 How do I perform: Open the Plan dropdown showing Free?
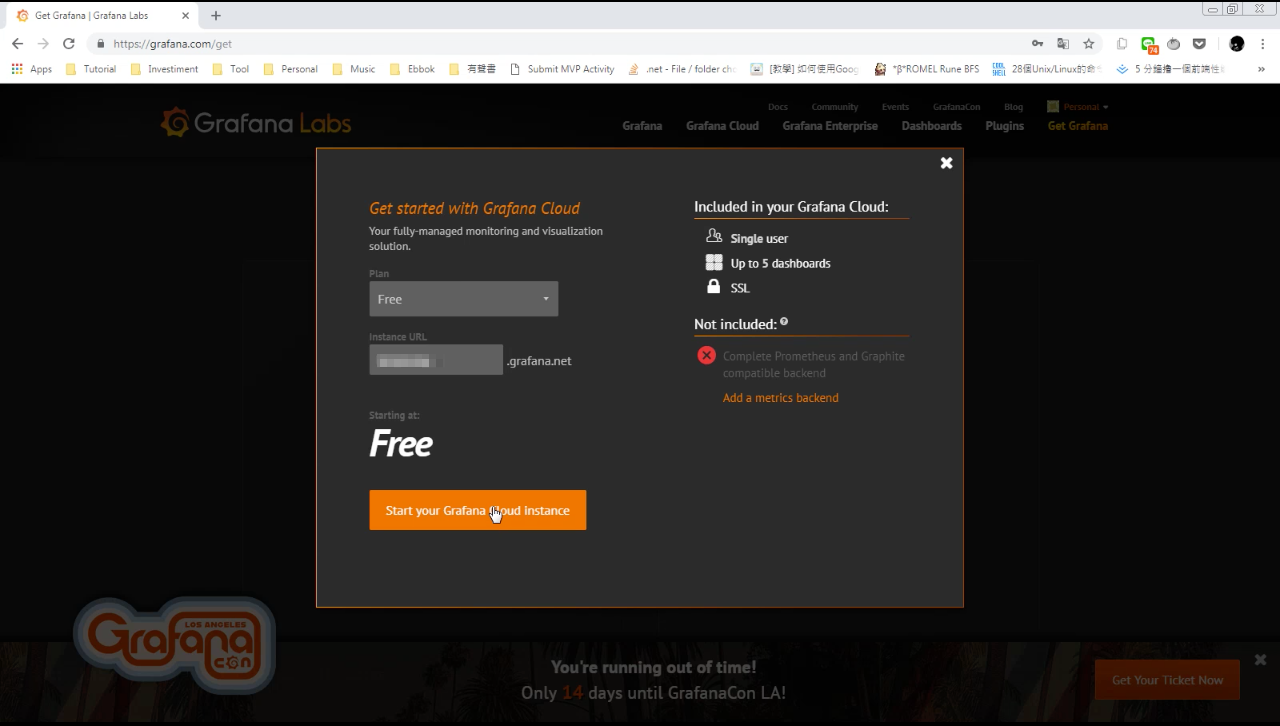(464, 299)
